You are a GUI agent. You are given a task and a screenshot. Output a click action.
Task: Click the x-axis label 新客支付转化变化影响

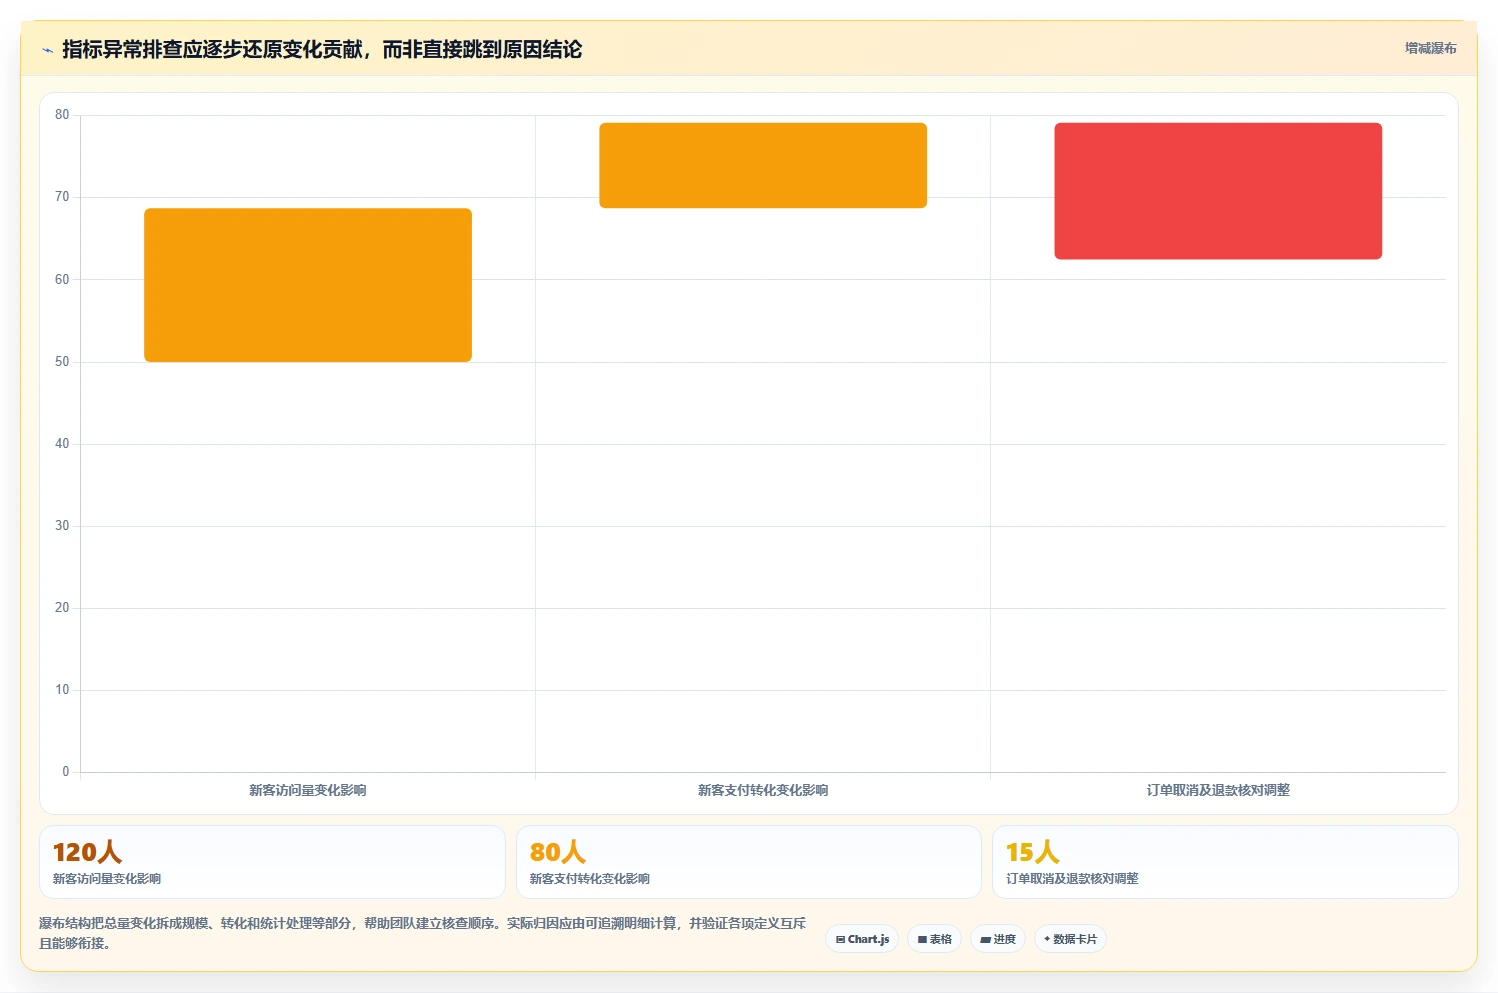pyautogui.click(x=763, y=790)
